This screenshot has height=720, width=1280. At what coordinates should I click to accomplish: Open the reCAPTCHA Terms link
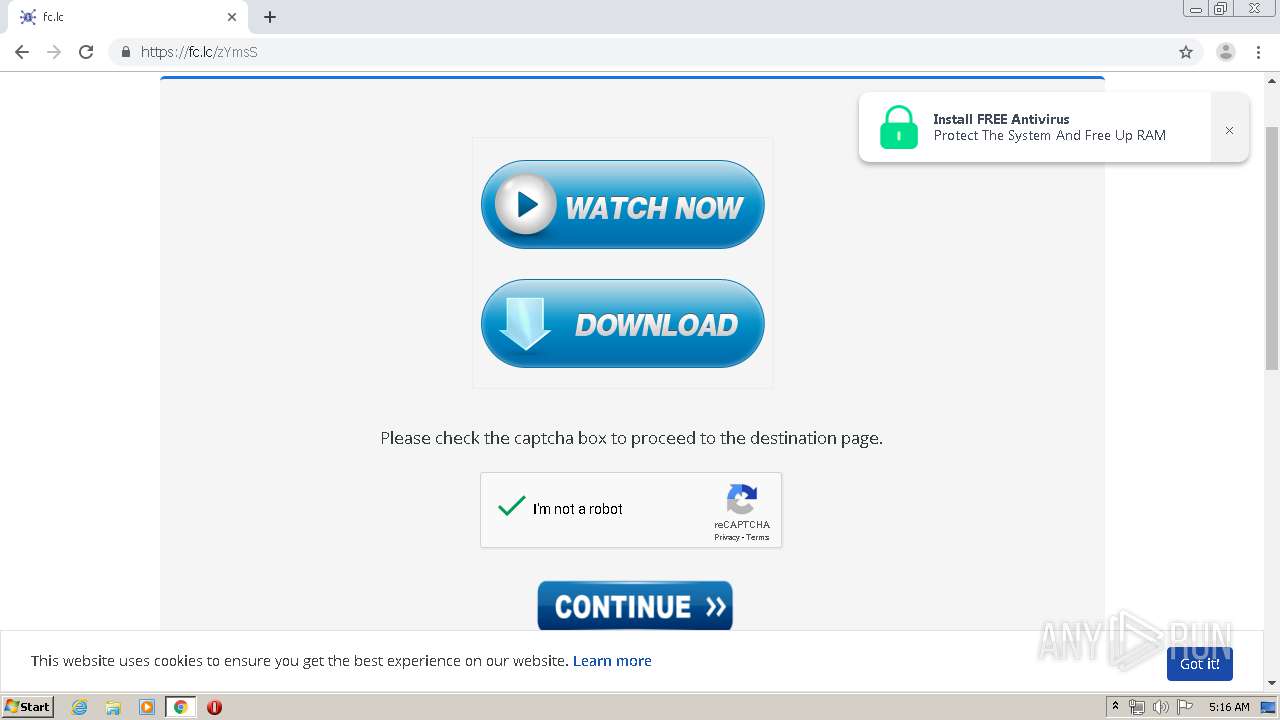tap(758, 538)
